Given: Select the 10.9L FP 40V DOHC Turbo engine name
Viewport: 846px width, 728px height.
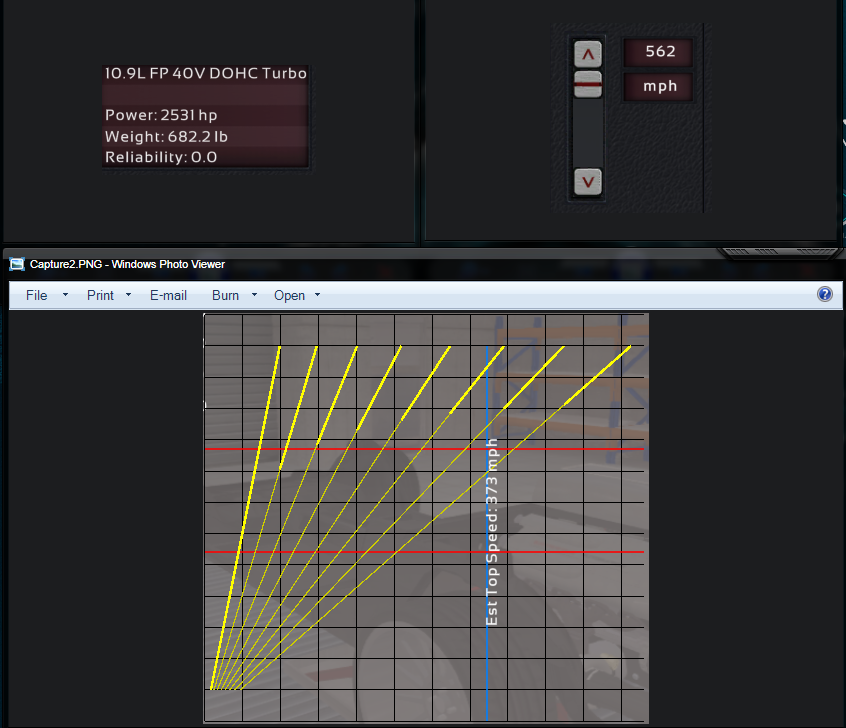Looking at the screenshot, I should 206,73.
